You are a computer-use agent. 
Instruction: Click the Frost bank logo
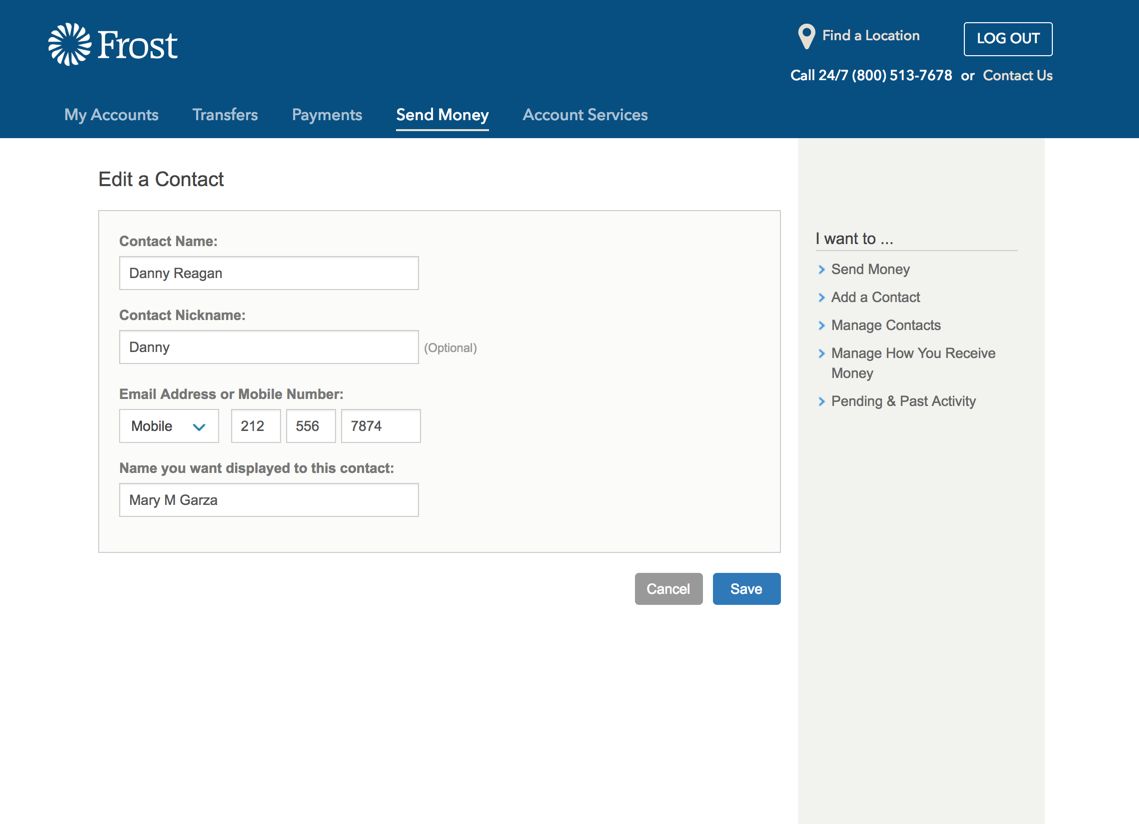click(x=112, y=43)
